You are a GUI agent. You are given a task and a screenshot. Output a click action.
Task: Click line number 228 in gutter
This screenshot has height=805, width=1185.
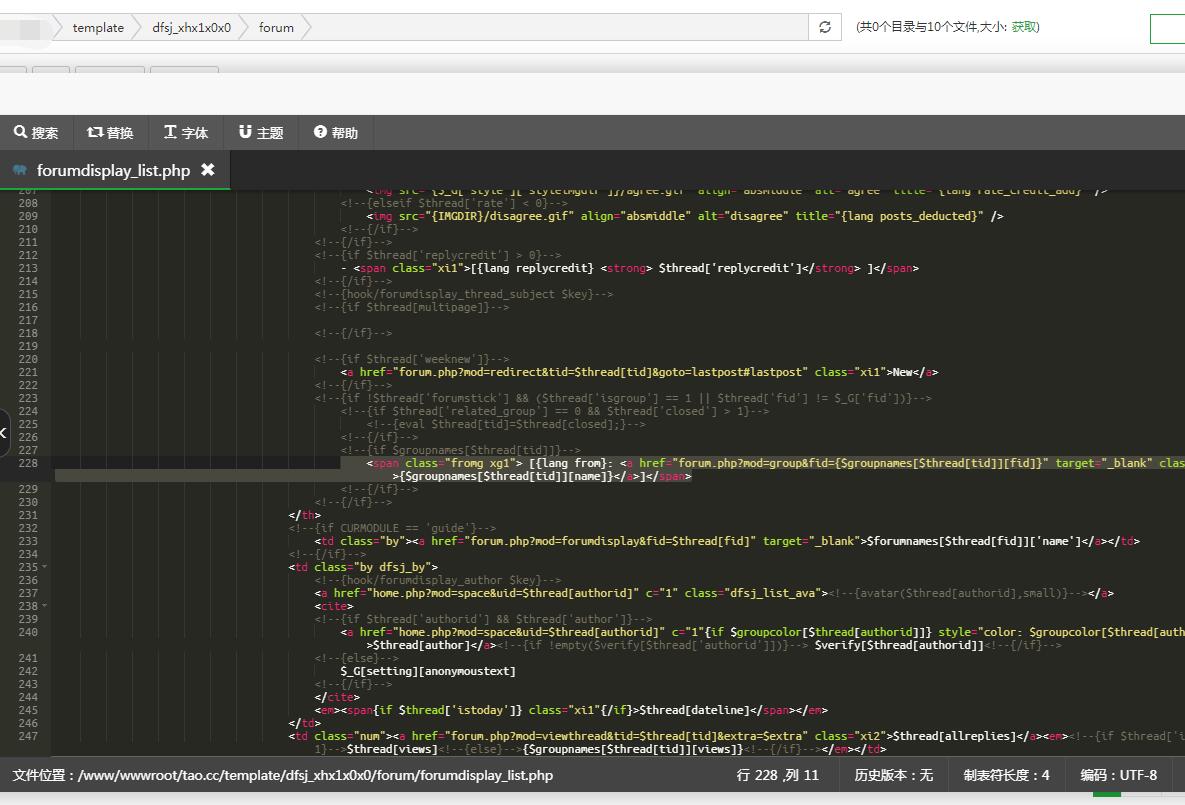28,463
